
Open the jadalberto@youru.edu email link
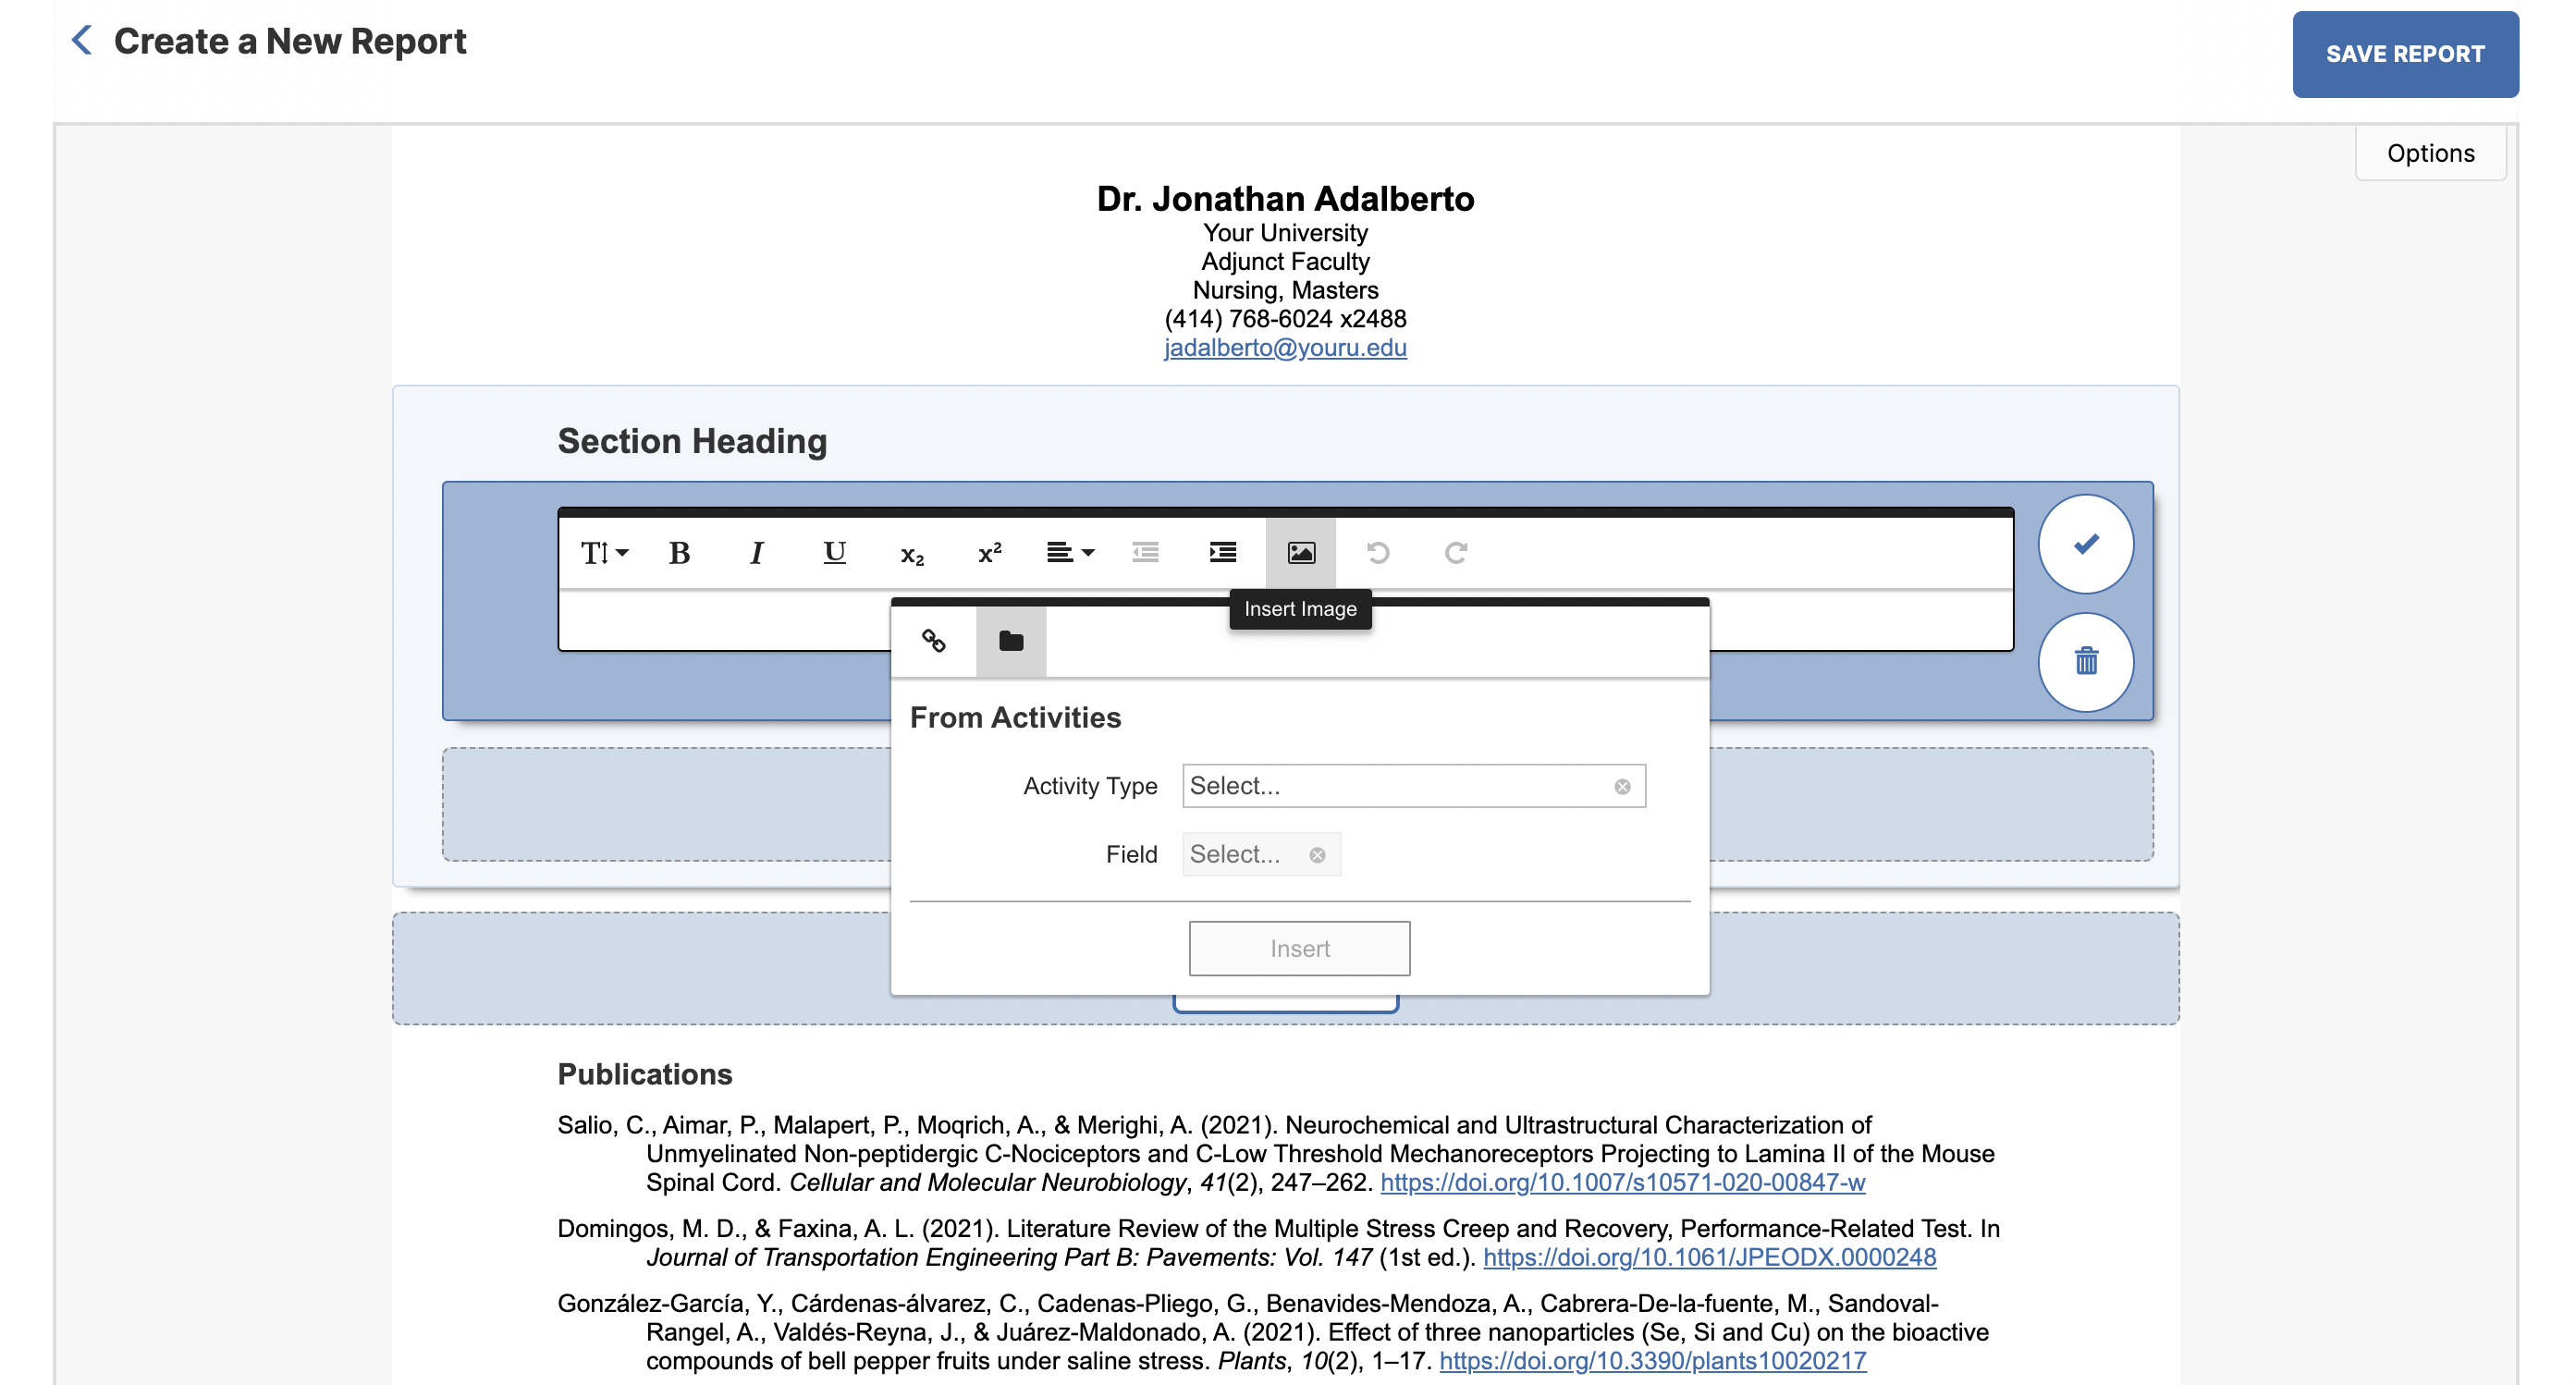click(x=1285, y=347)
